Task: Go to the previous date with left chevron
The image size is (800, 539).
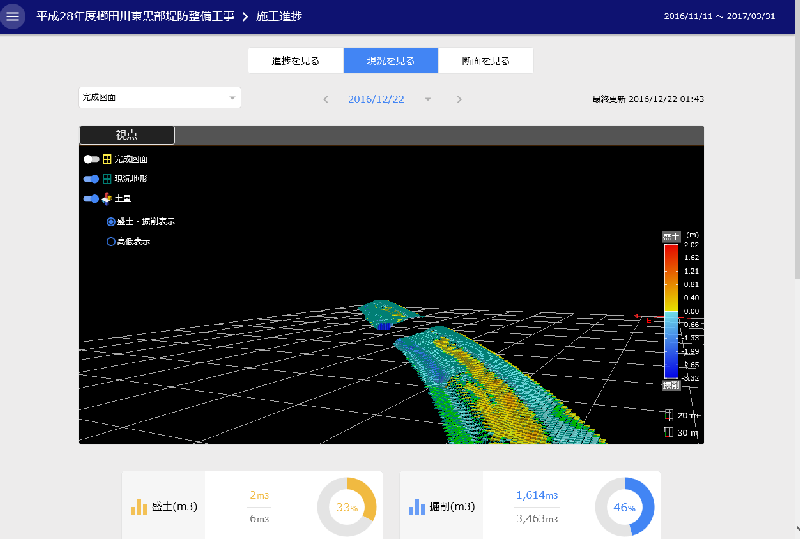Action: 325,99
